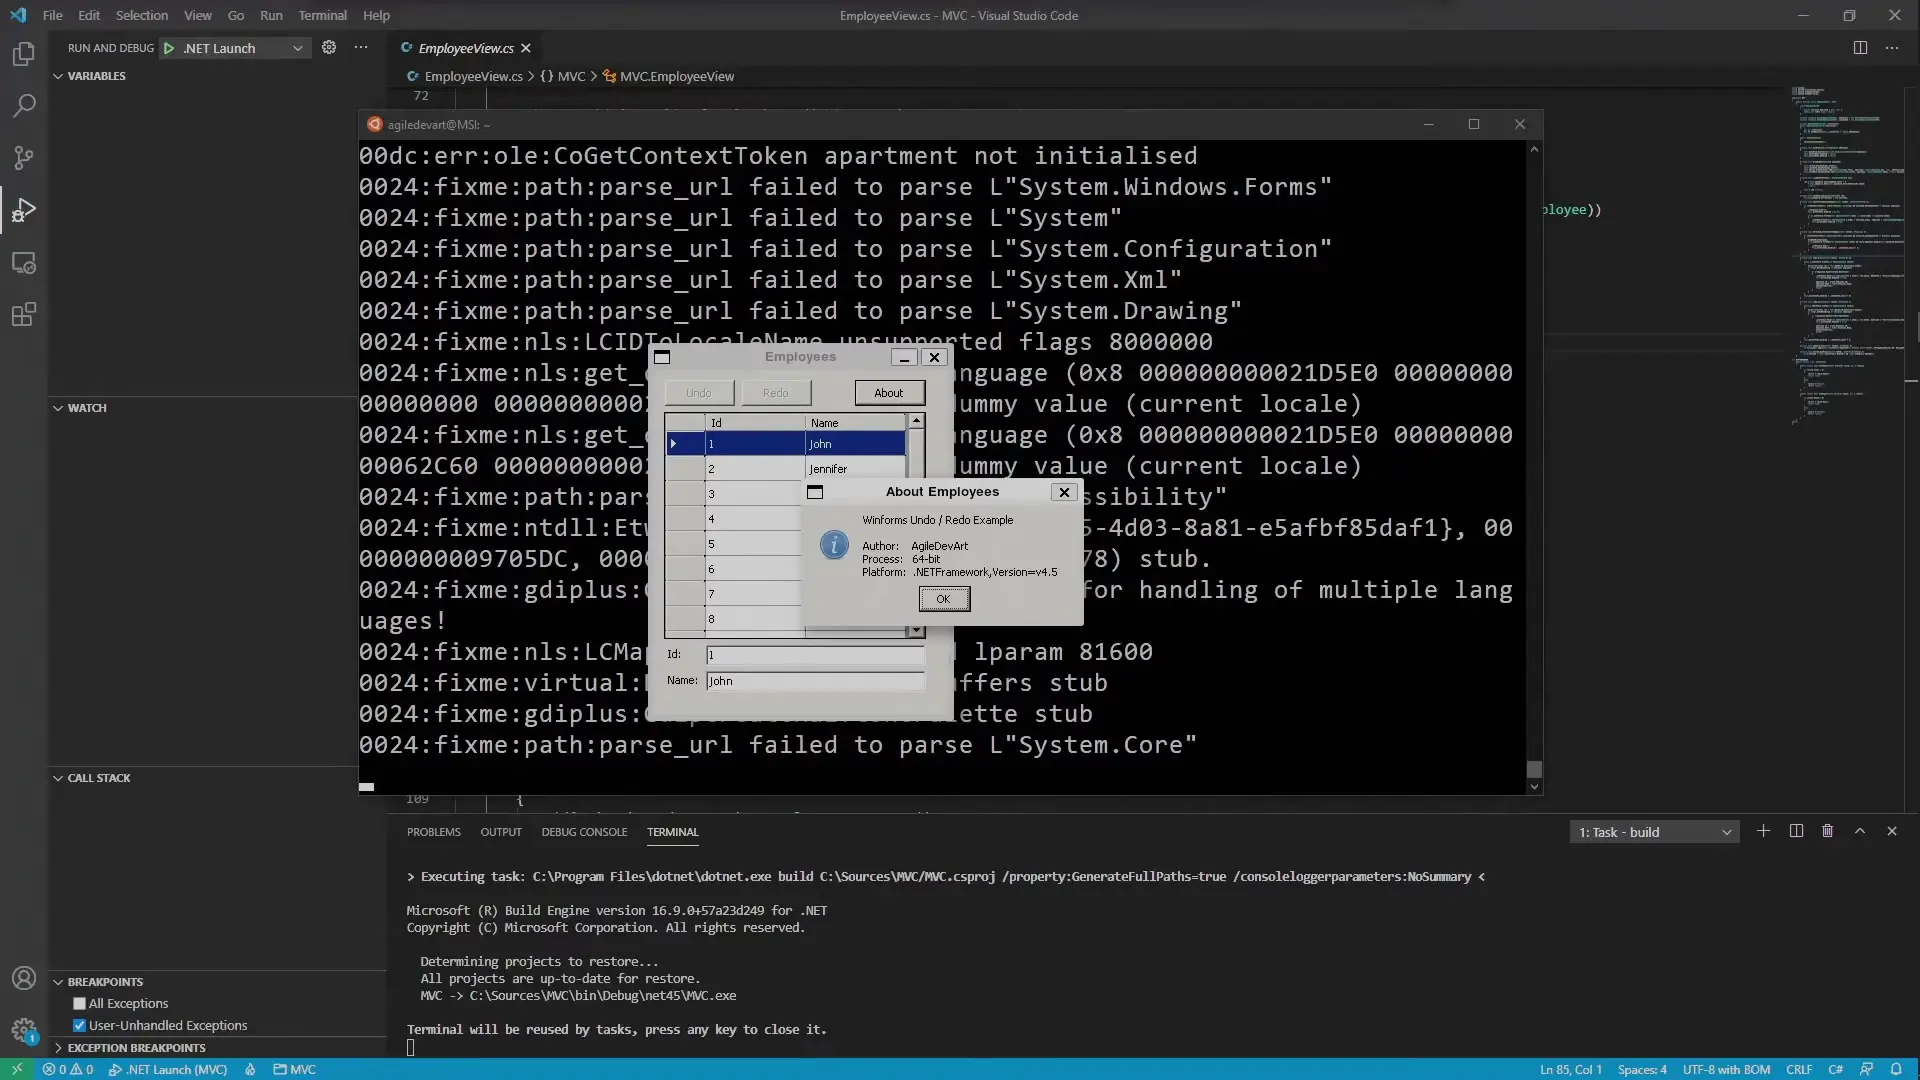Click OK in About Employees dialog
Image resolution: width=1920 pixels, height=1080 pixels.
coord(944,599)
